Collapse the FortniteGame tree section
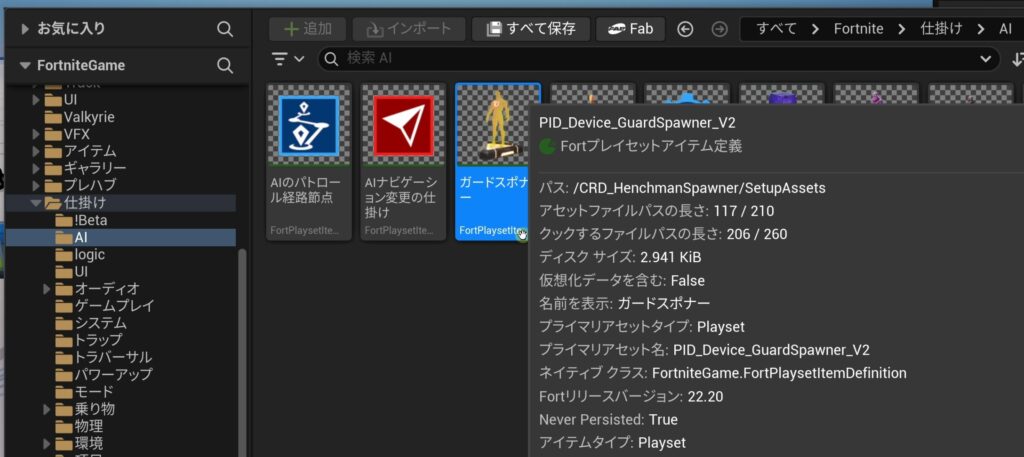The height and width of the screenshot is (457, 1024). (25, 66)
